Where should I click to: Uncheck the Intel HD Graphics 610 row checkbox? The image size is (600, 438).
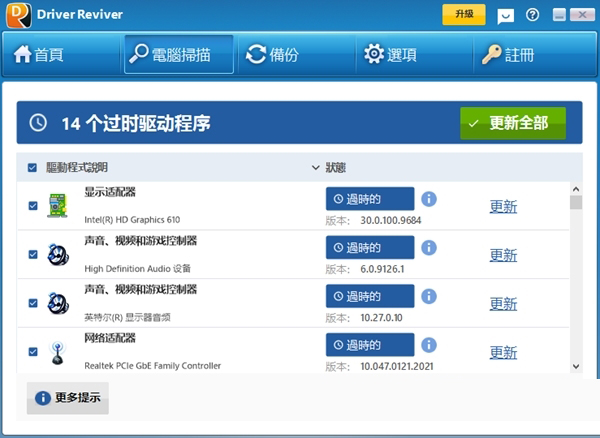33,206
